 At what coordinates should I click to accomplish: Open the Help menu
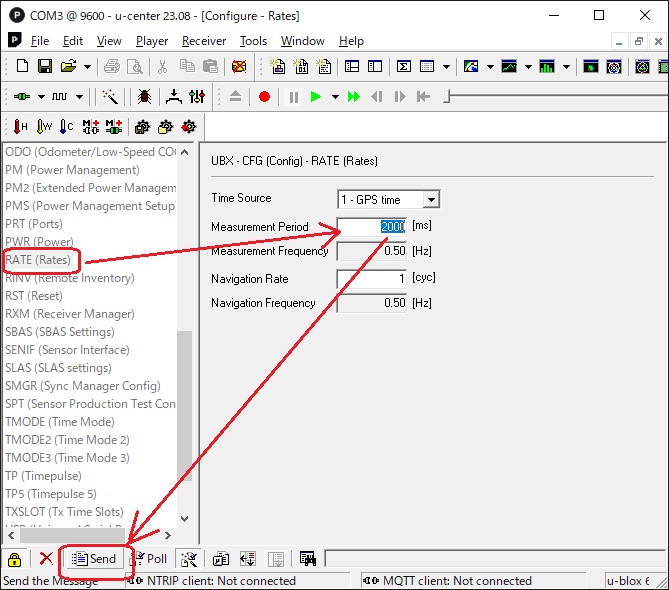(352, 41)
